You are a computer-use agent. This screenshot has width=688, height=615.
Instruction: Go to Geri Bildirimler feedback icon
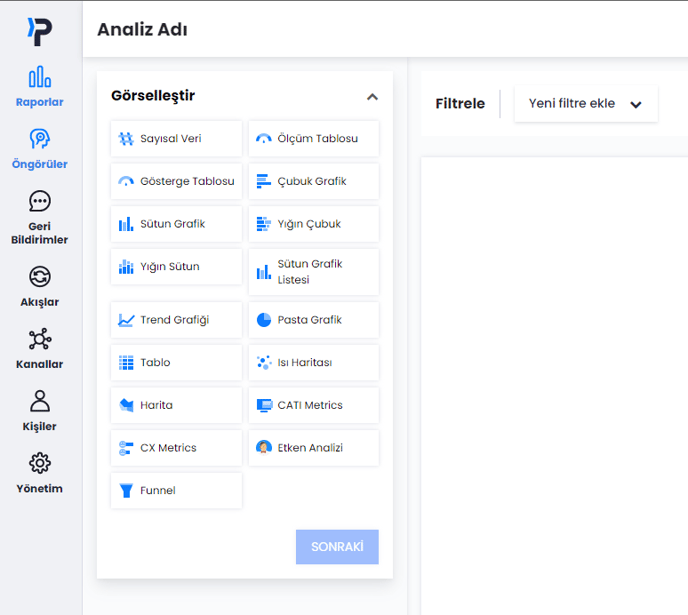40,201
